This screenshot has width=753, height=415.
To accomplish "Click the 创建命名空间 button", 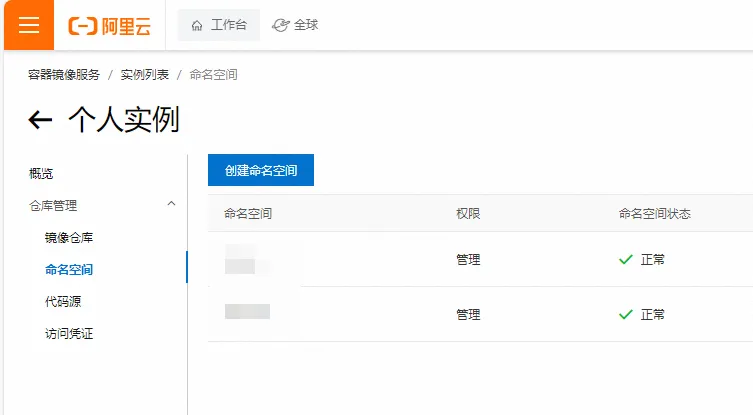I will click(x=261, y=170).
